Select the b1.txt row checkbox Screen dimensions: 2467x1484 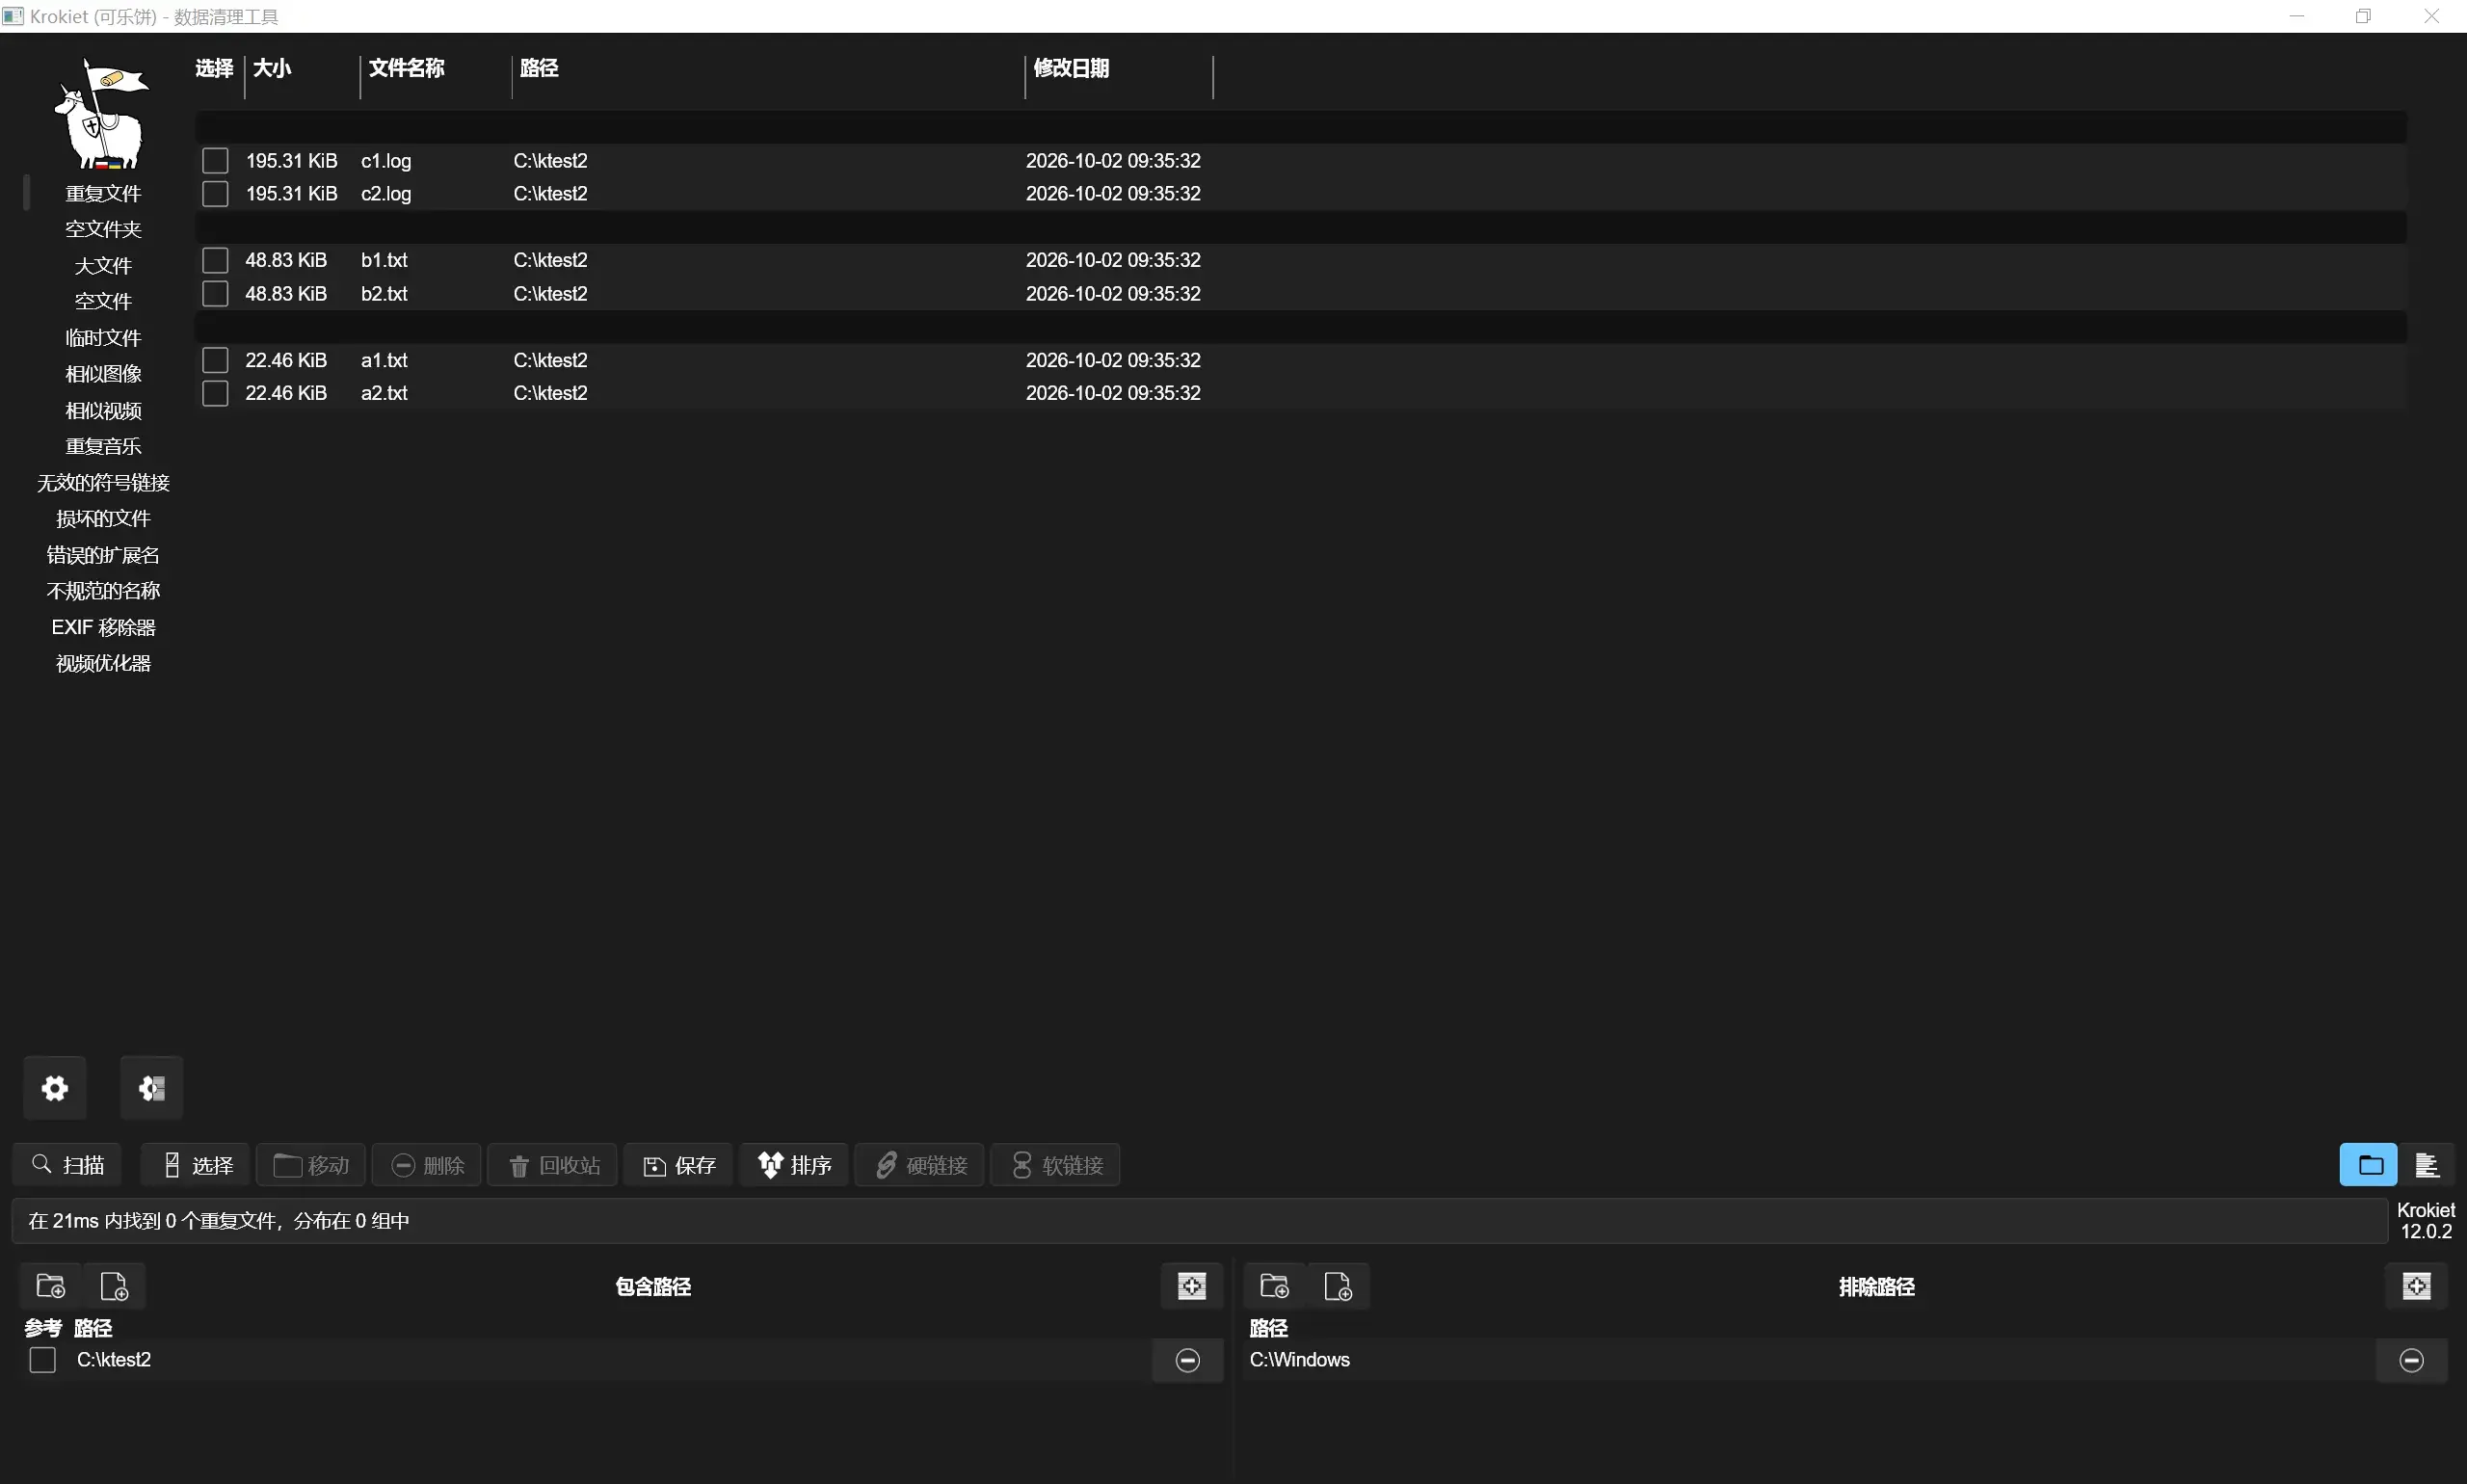click(215, 260)
